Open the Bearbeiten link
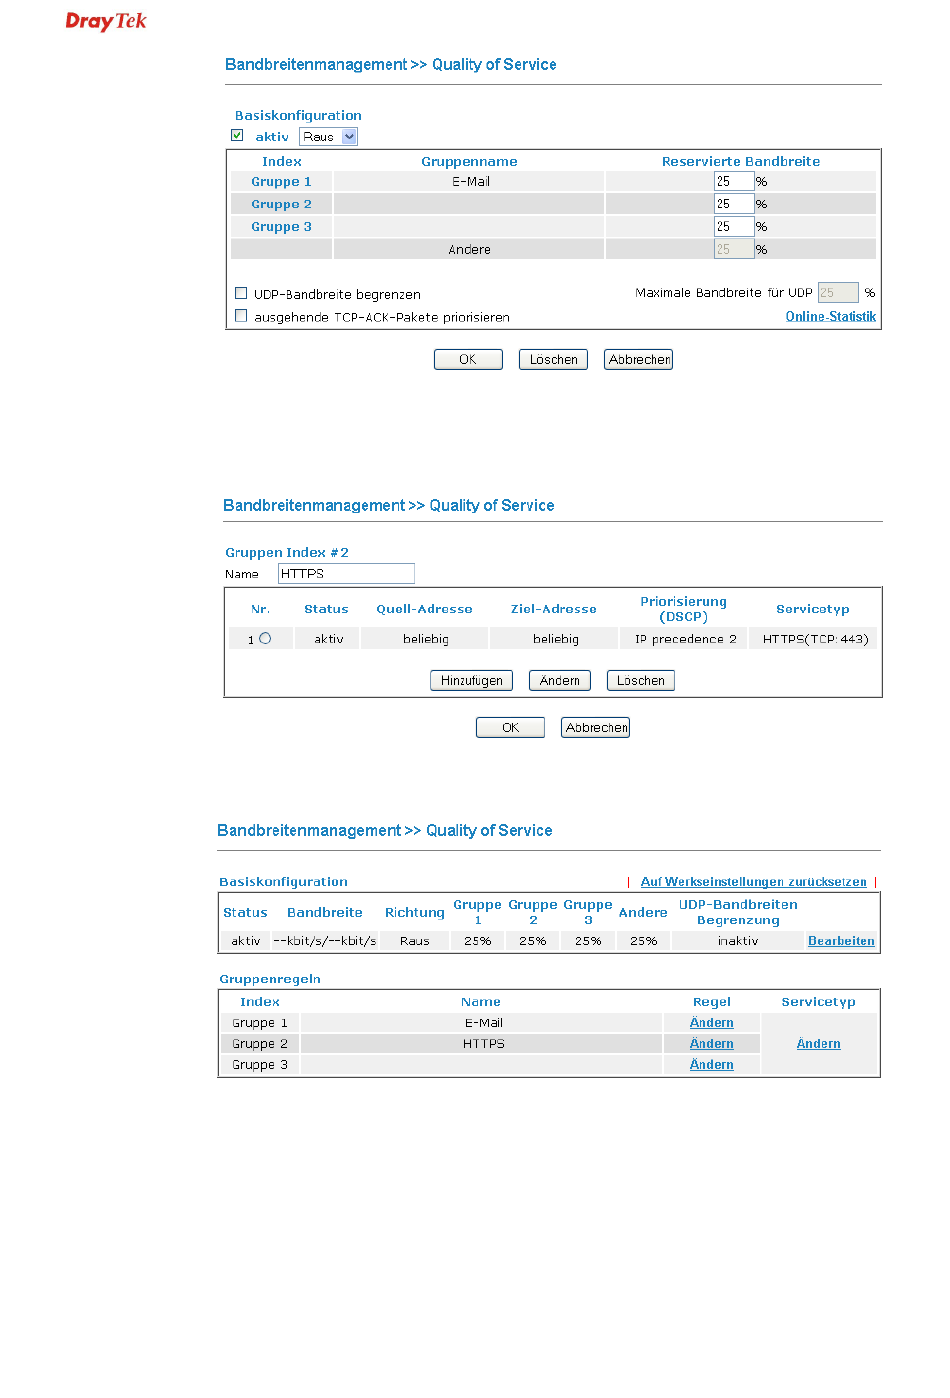 coord(841,941)
